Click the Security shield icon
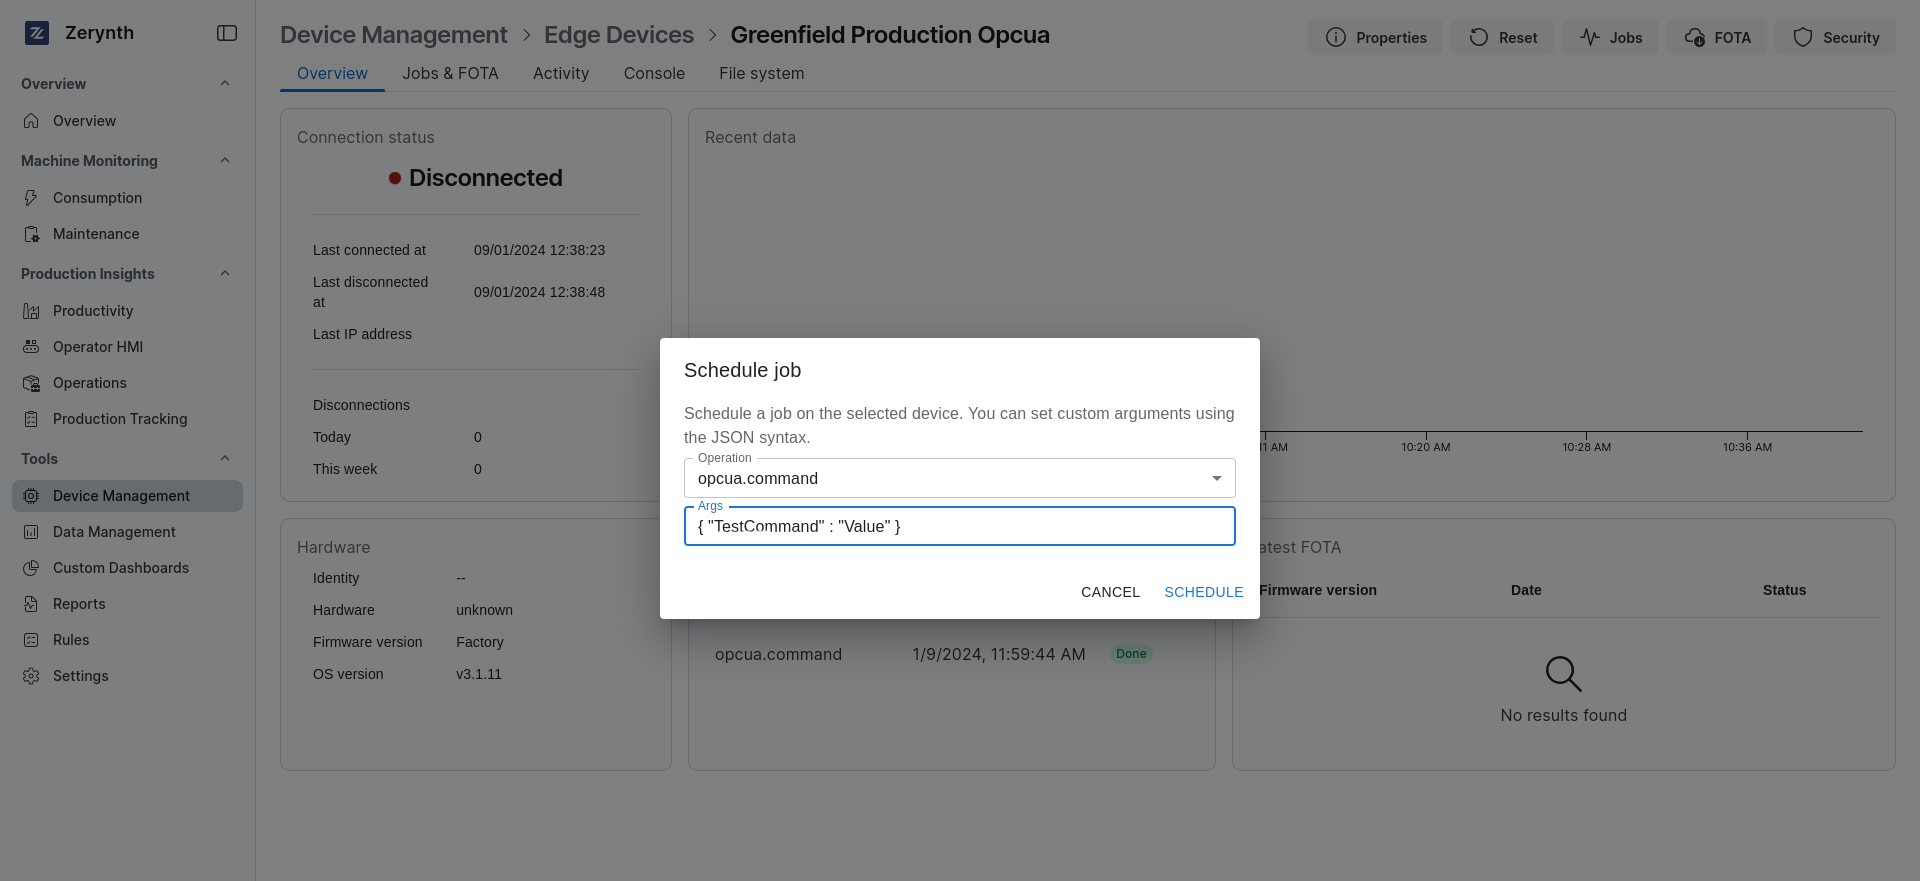 click(1803, 37)
